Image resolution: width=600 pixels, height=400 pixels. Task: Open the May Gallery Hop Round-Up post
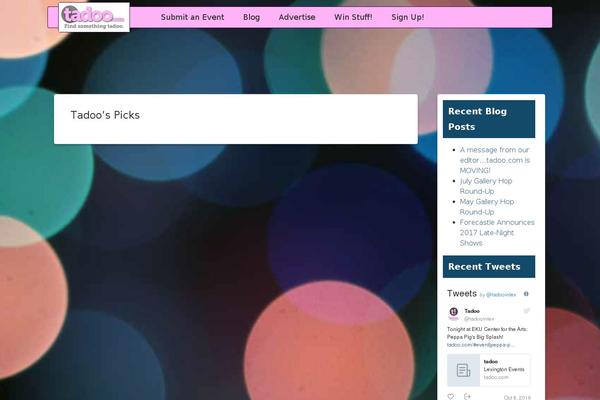pos(487,206)
